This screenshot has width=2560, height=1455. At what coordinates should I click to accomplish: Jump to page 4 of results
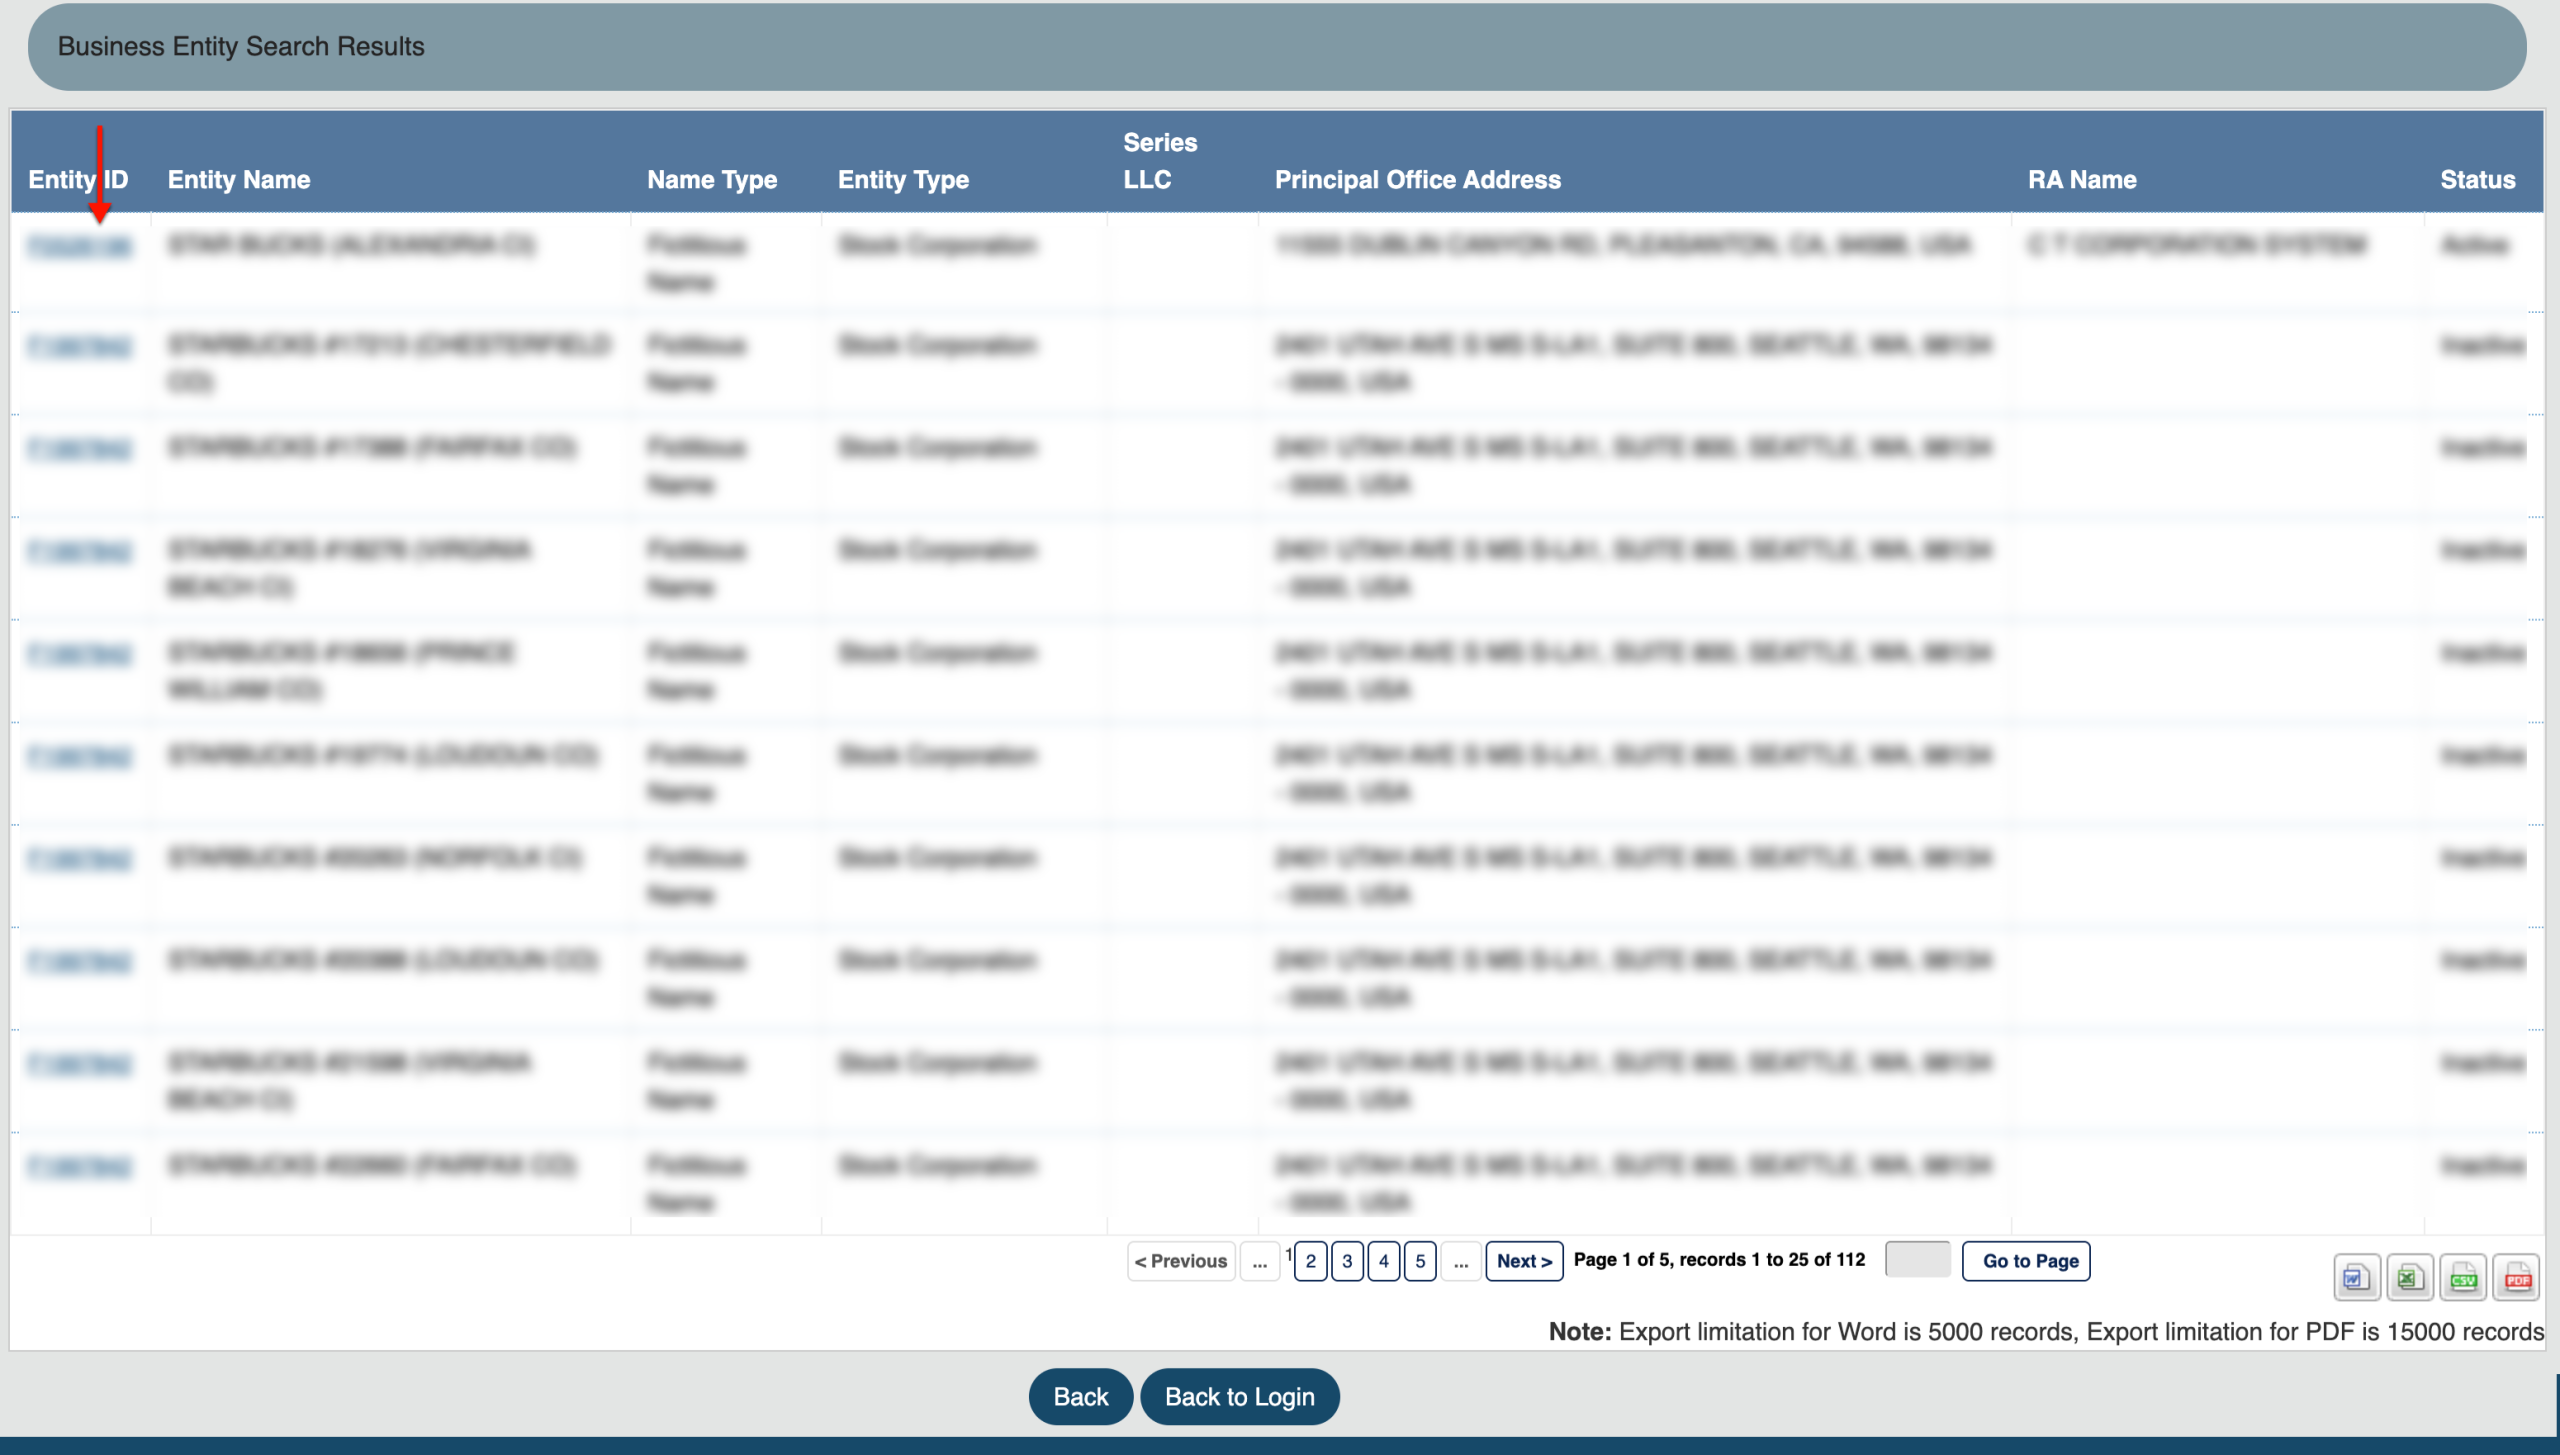tap(1384, 1261)
